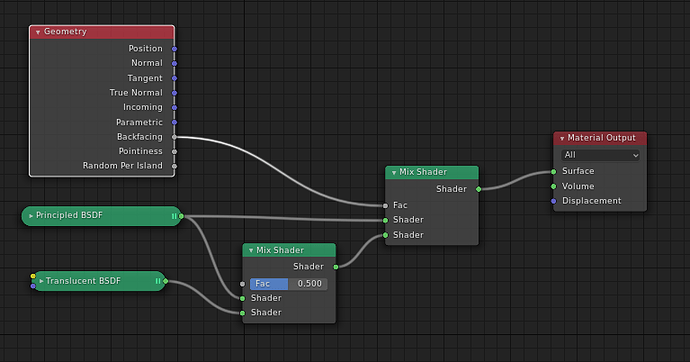Click the Volume label in Material Output
This screenshot has height=362, width=690.
coord(578,186)
